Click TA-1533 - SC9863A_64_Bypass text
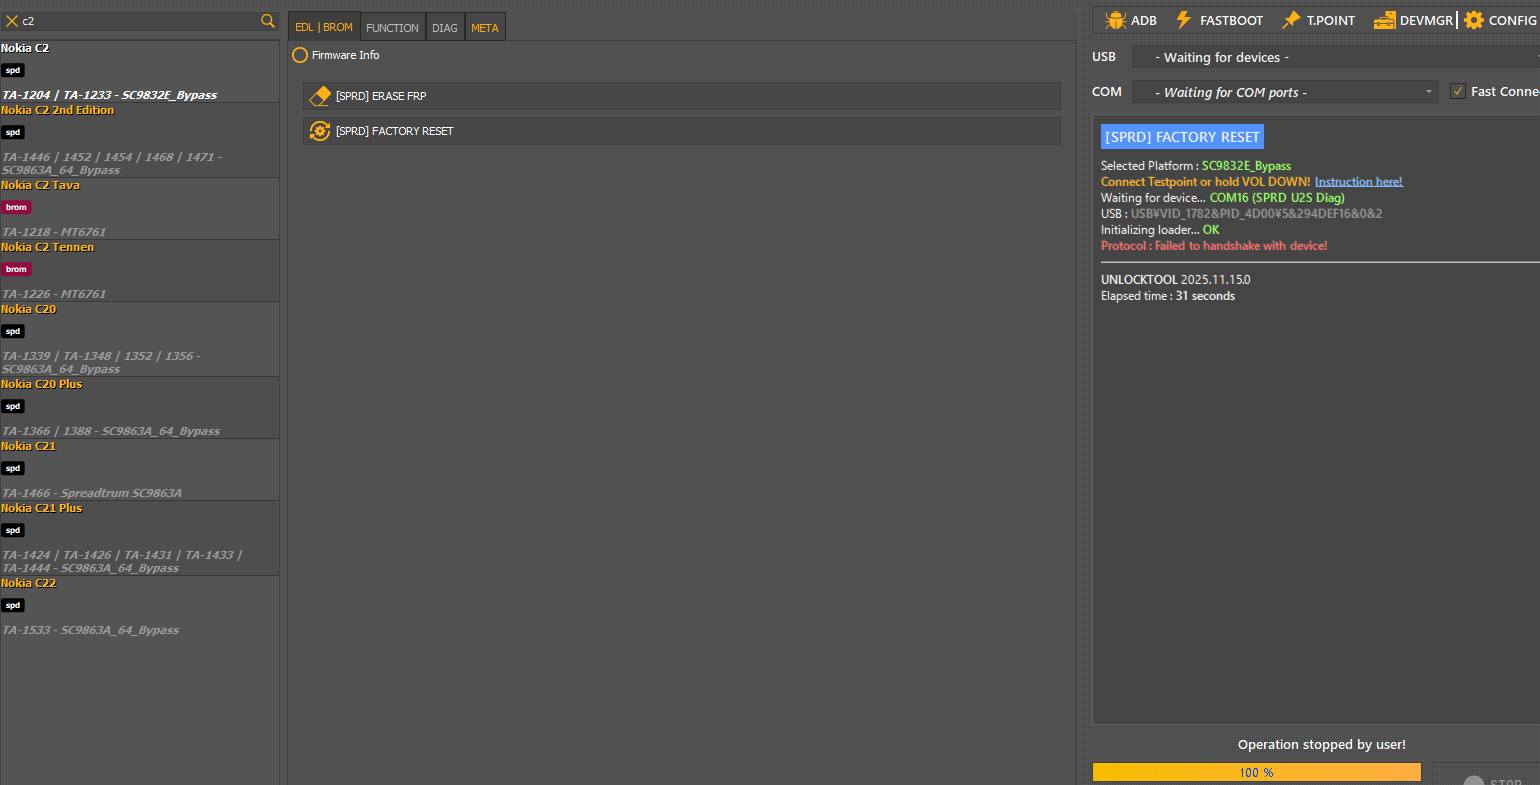This screenshot has height=785, width=1540. pyautogui.click(x=91, y=630)
